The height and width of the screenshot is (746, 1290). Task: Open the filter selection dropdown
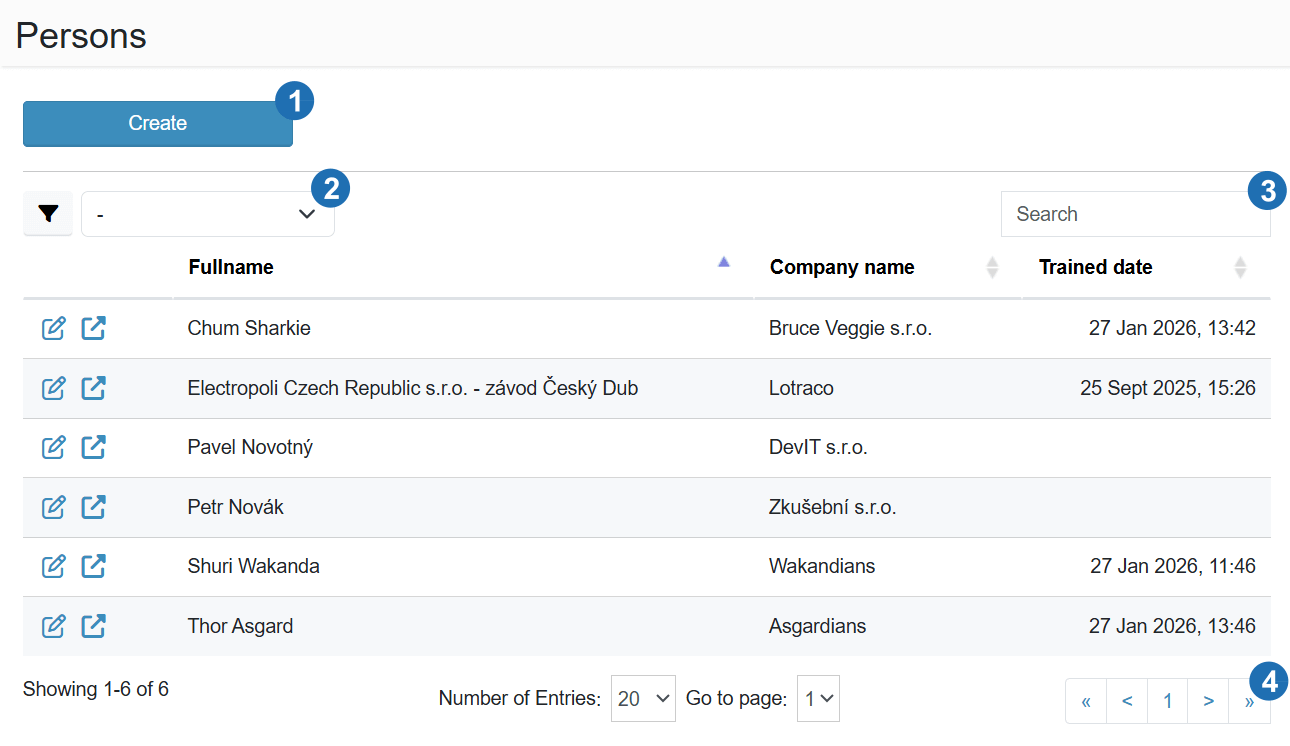tap(207, 214)
